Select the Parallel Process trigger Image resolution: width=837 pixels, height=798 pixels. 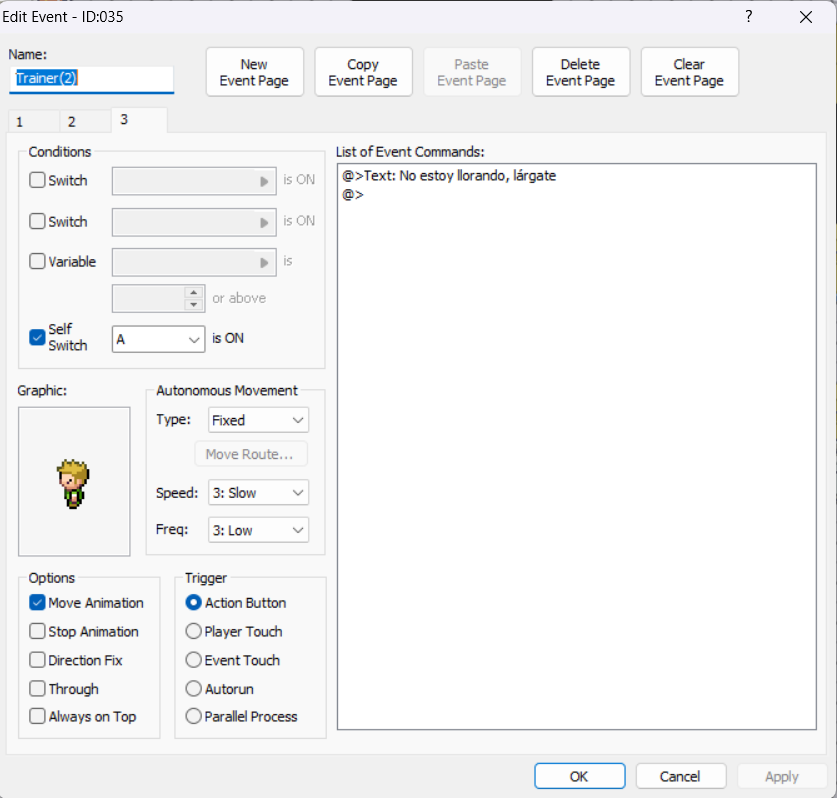194,717
